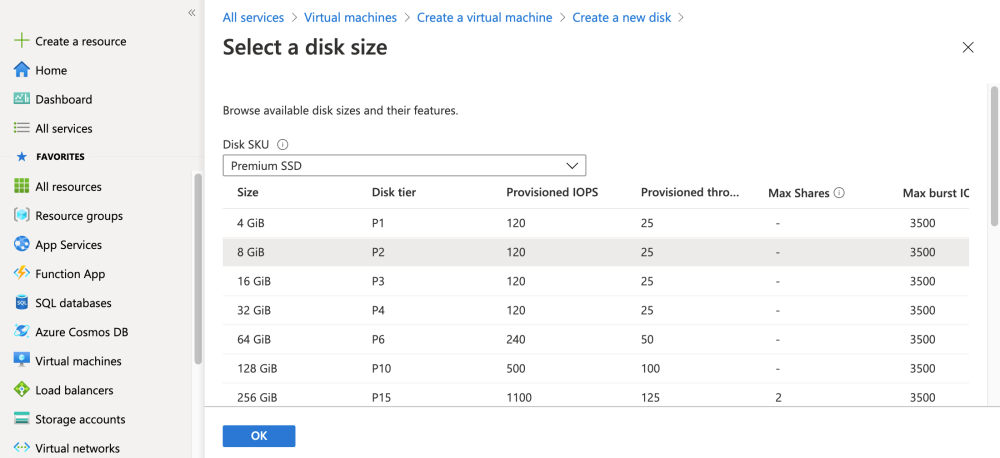1000x458 pixels.
Task: Open Resource groups via its cube icon
Action: pos(22,215)
